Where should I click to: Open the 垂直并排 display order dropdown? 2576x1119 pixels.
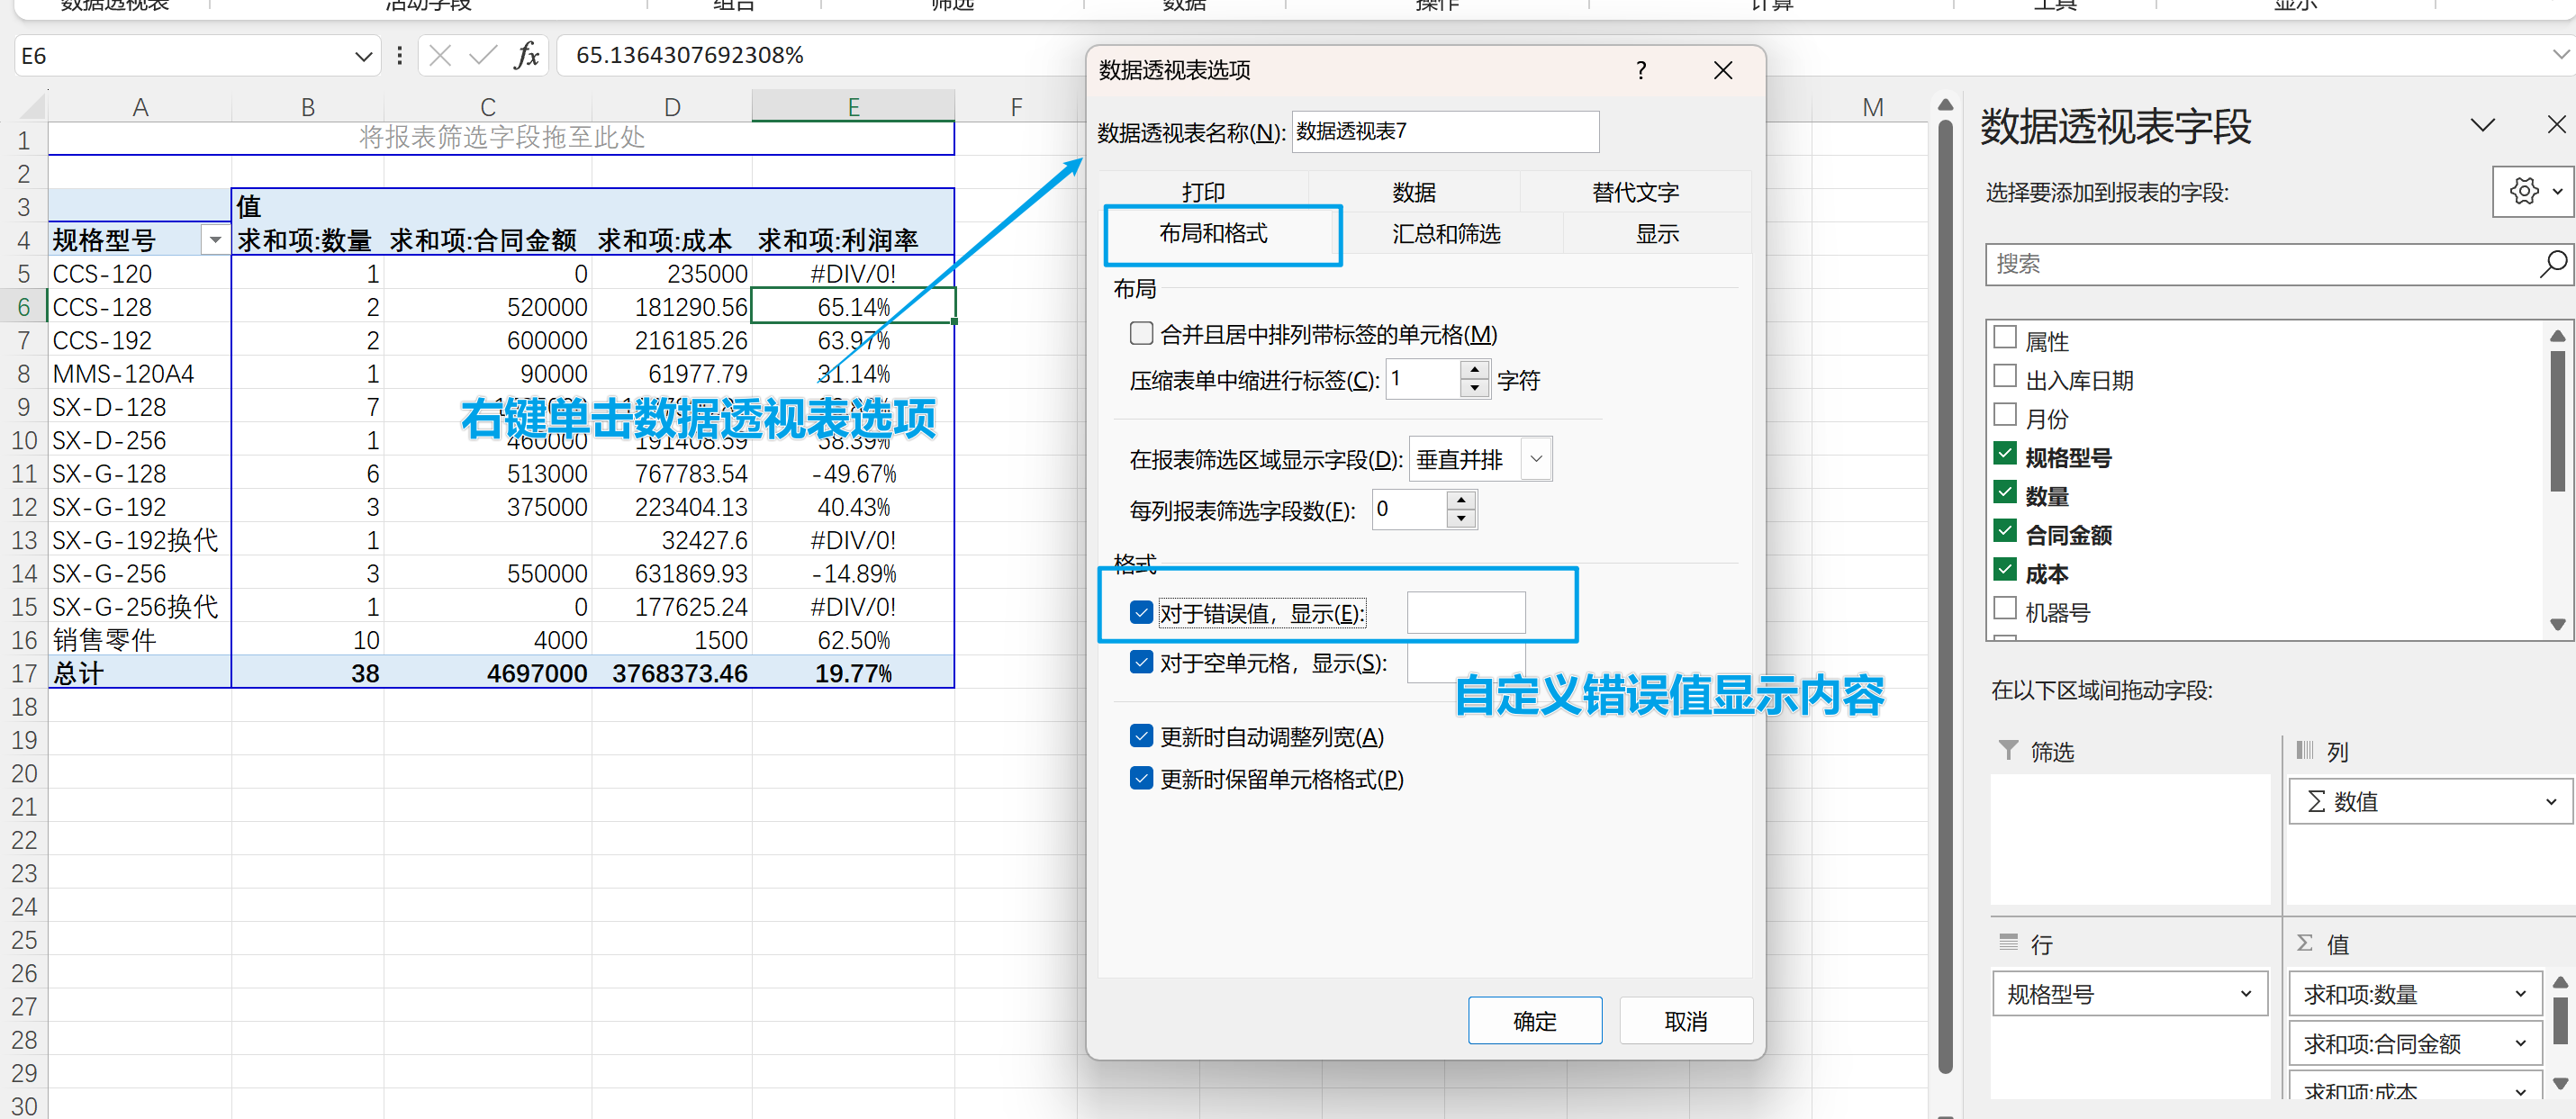(1536, 459)
